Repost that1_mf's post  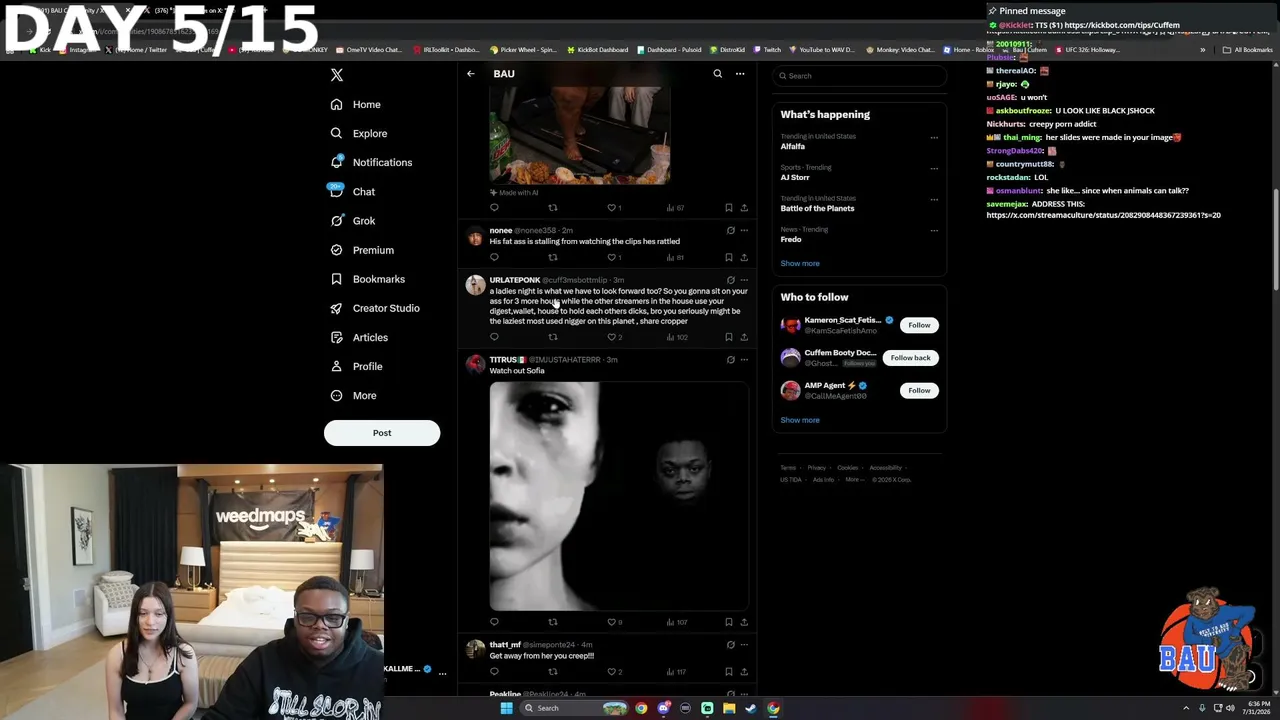[x=553, y=672]
